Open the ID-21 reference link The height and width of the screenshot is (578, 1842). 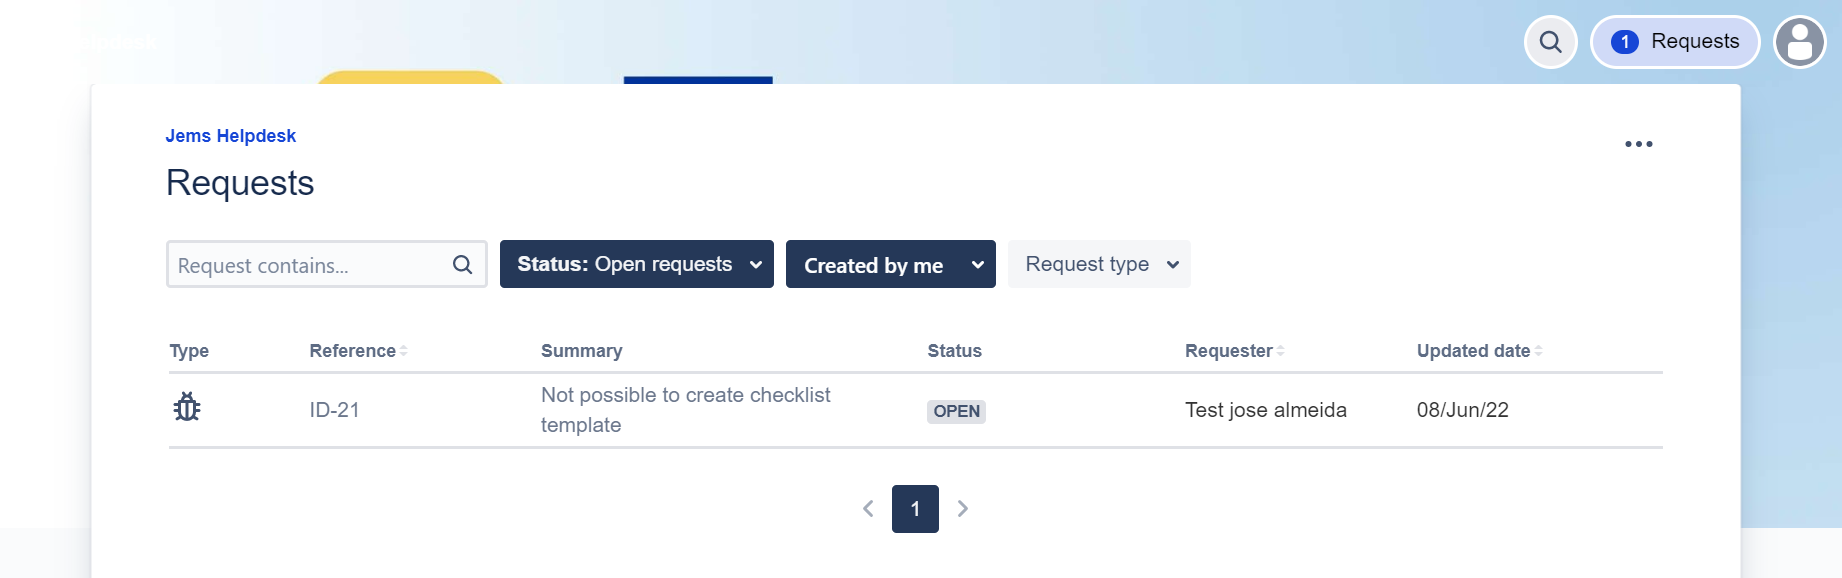coord(334,410)
